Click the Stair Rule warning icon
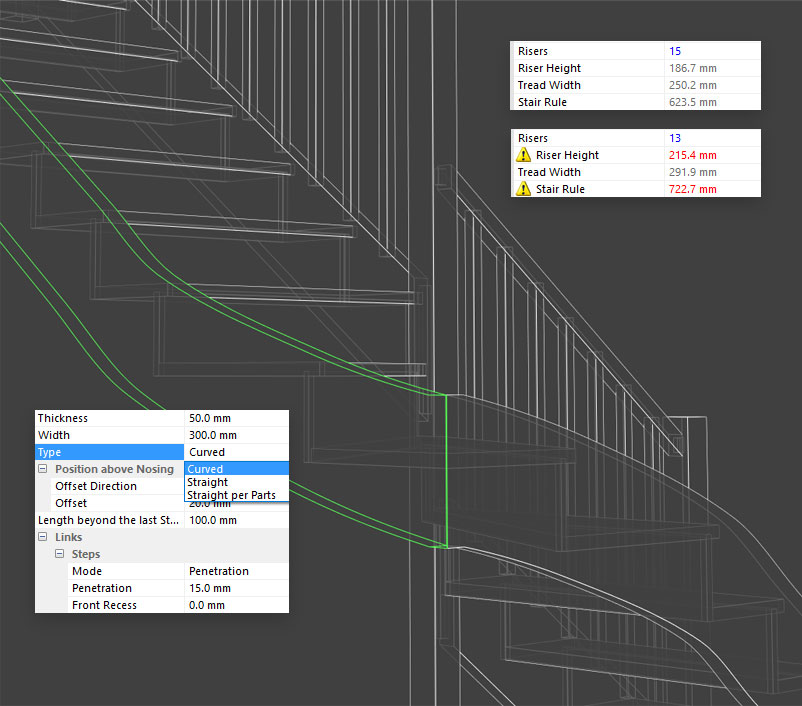 [x=523, y=189]
